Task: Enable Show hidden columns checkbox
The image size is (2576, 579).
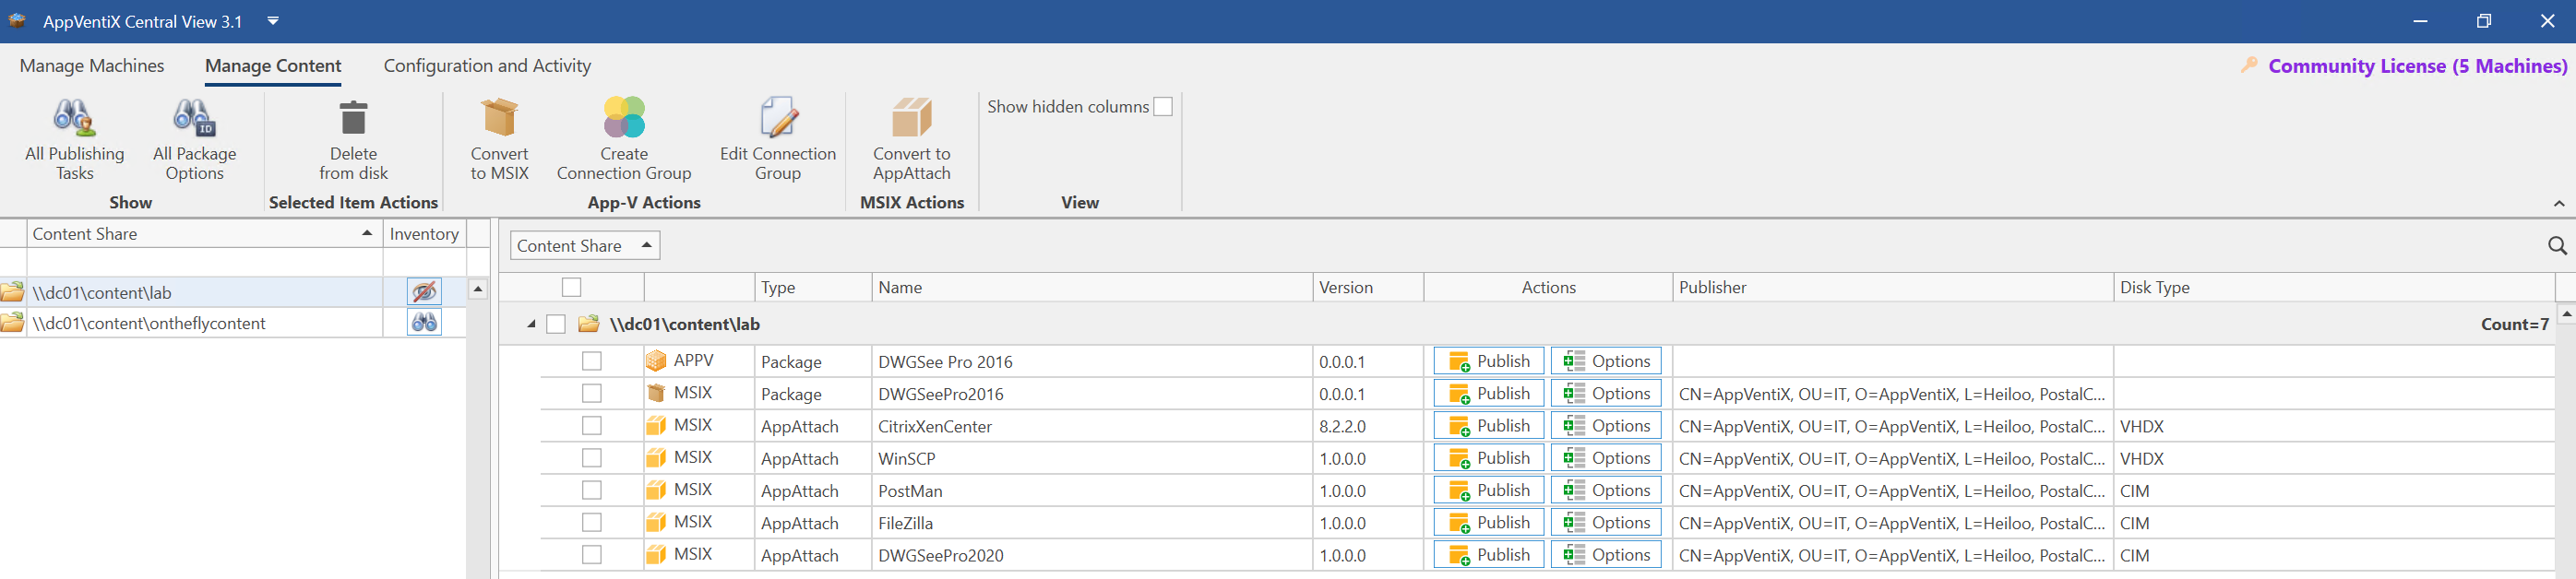Action: click(x=1163, y=107)
